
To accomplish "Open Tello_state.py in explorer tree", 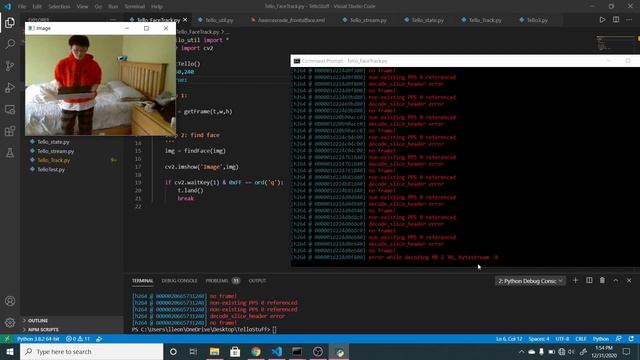I will (x=53, y=142).
